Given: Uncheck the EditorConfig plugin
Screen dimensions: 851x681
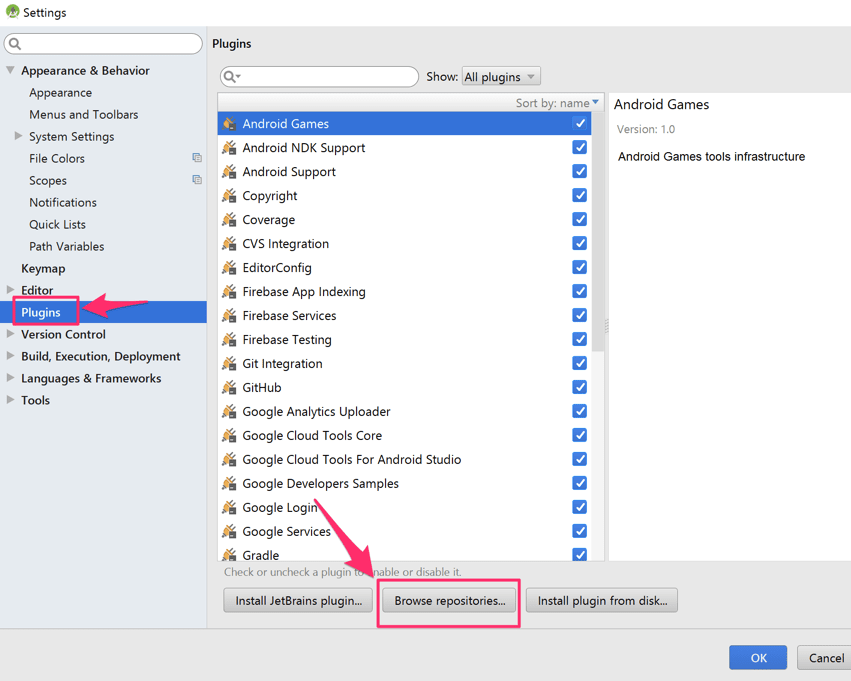Looking at the screenshot, I should coord(580,268).
